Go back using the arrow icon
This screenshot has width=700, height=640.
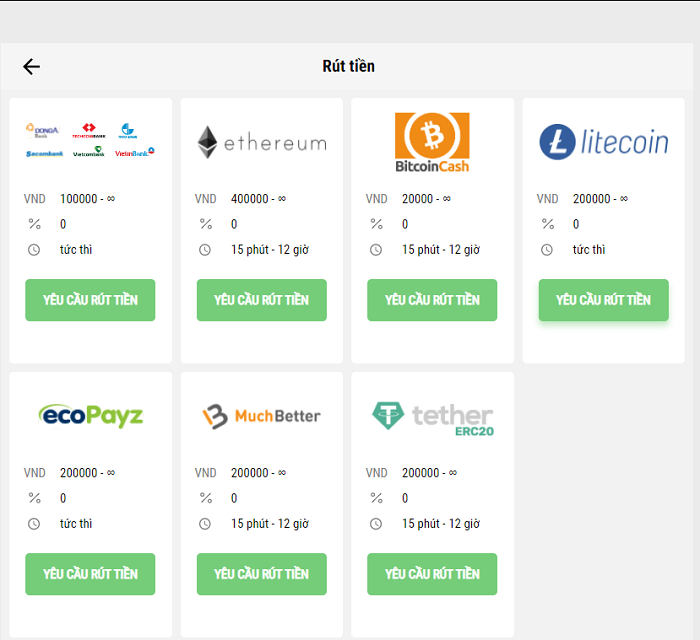pos(31,67)
